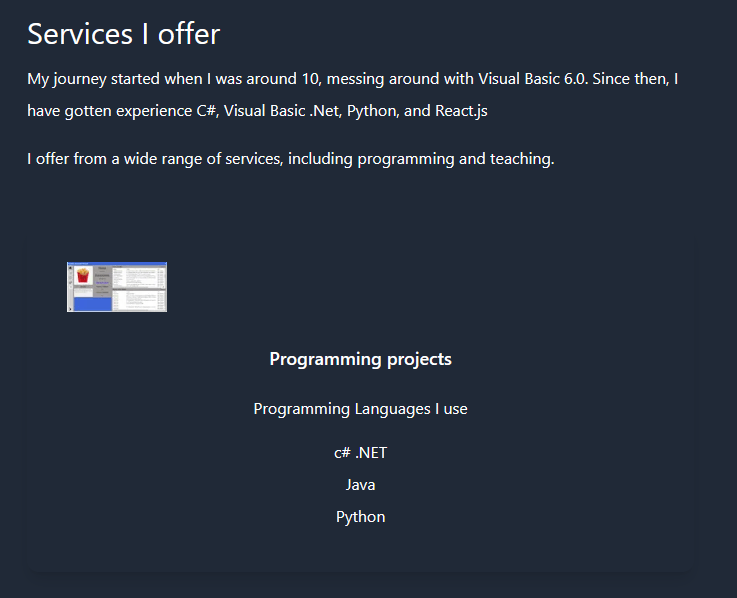Image resolution: width=737 pixels, height=598 pixels.
Task: Click the "Programming Languages I use" subtitle
Action: point(360,409)
